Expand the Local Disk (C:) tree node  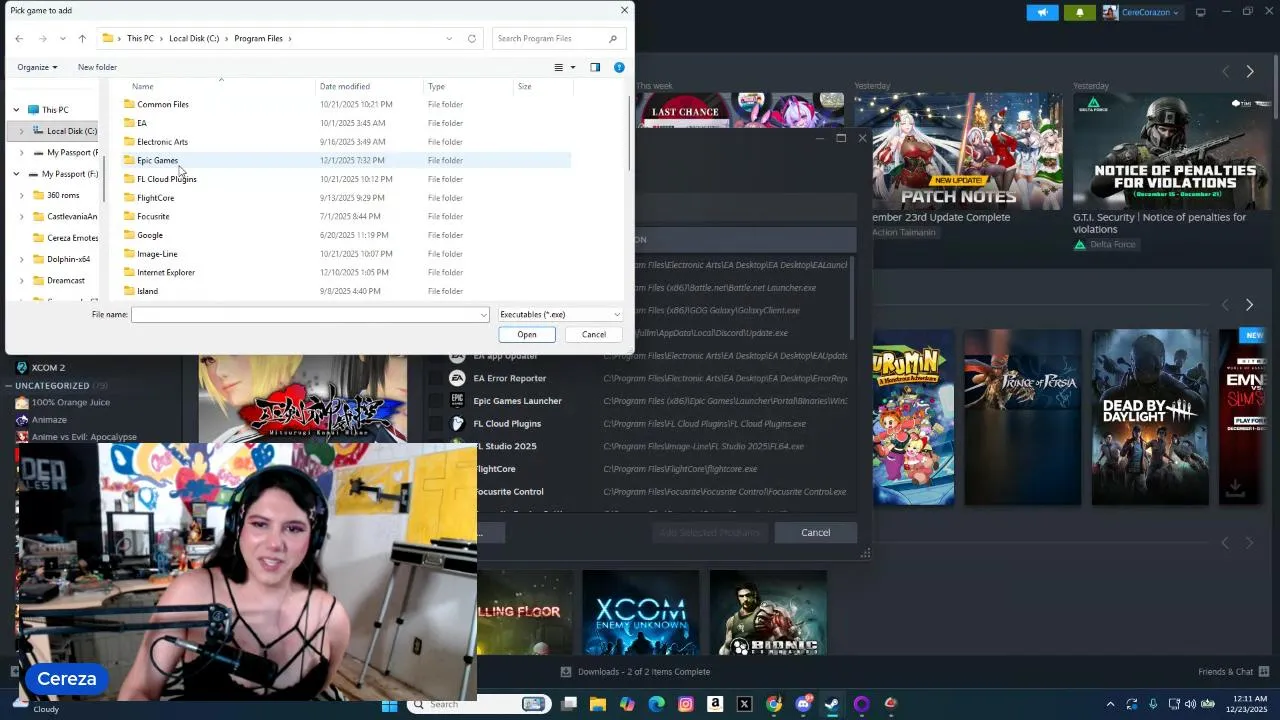coord(22,131)
